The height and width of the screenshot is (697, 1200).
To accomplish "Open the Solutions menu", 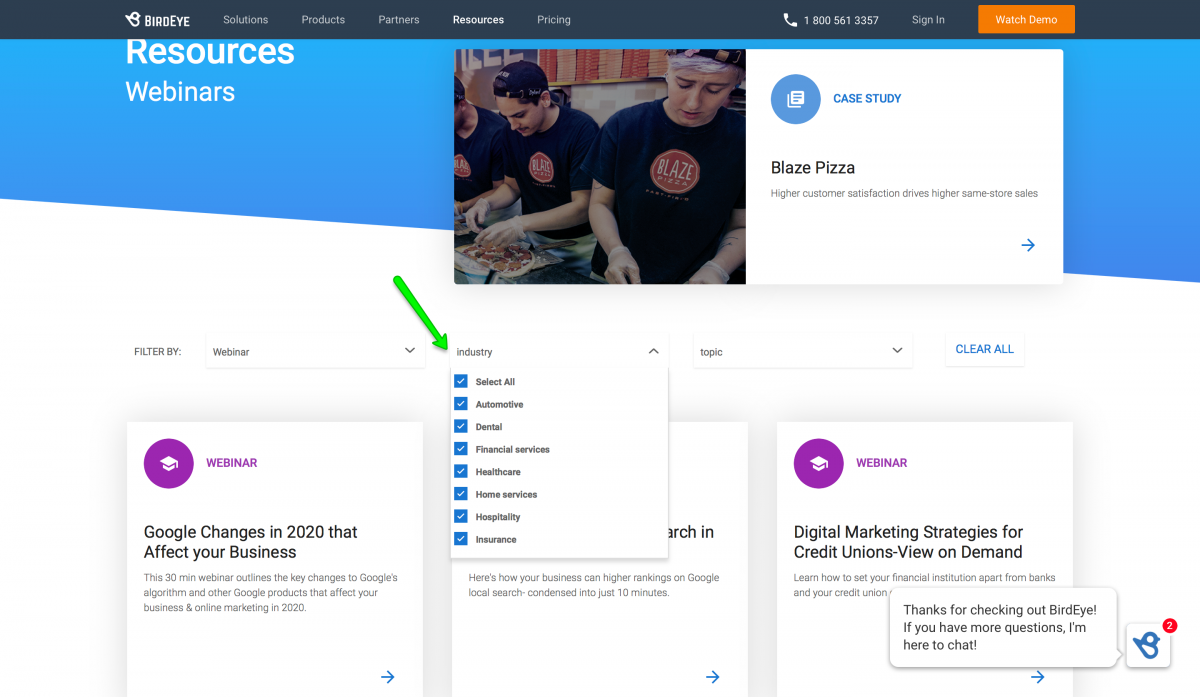I will pos(246,20).
